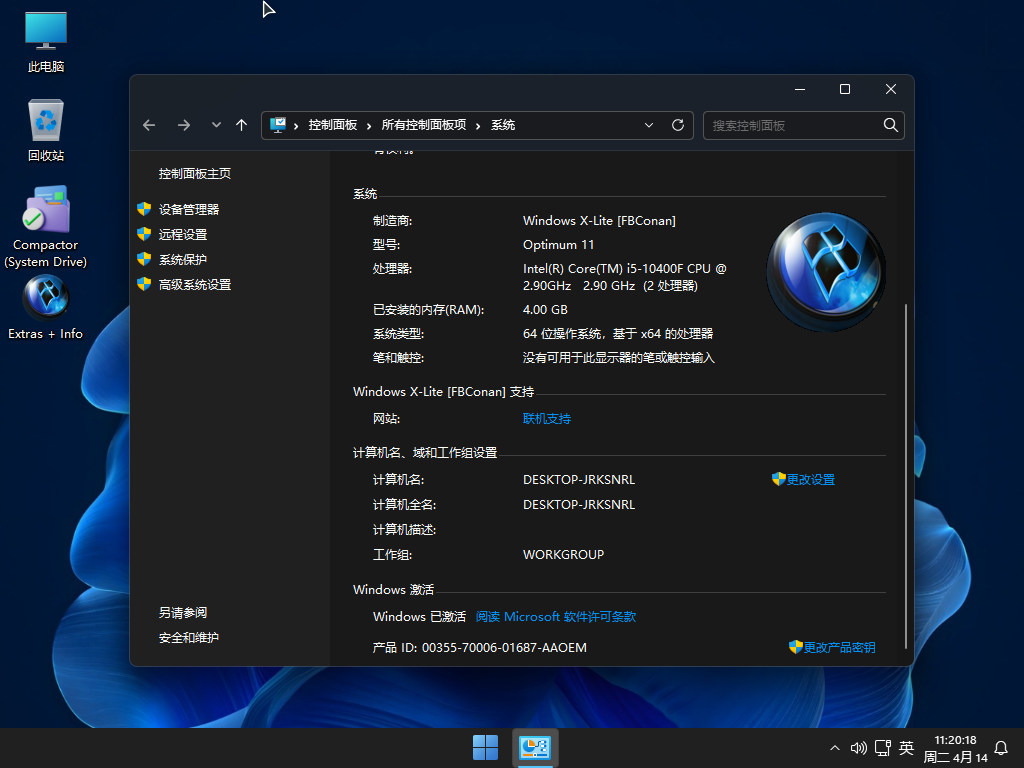Open the notification bell in taskbar
This screenshot has width=1024, height=768.
pos(1001,747)
